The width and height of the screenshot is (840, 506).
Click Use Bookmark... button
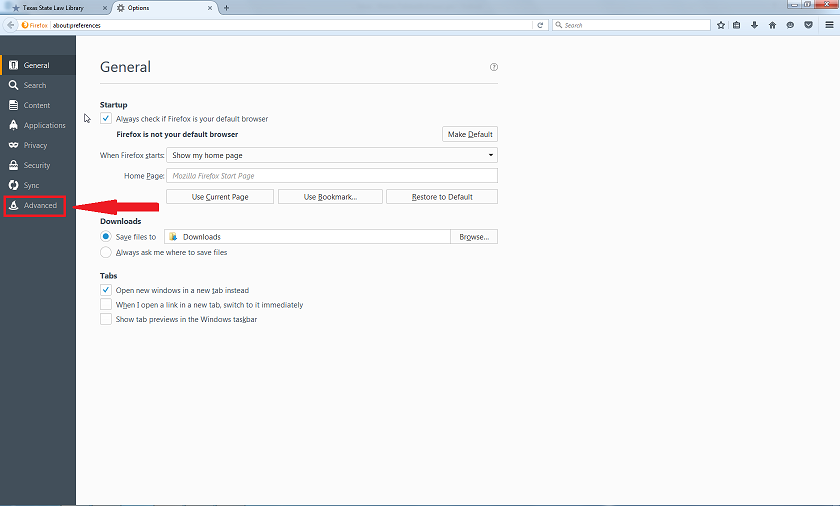331,197
